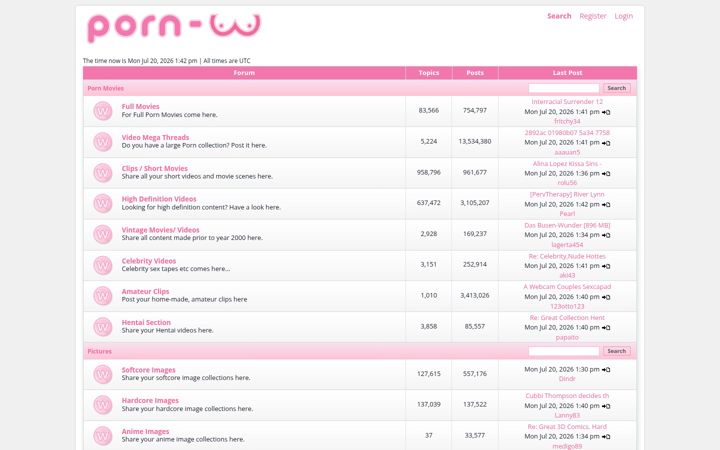720x450 pixels.
Task: Open user profile papaito
Action: (567, 338)
